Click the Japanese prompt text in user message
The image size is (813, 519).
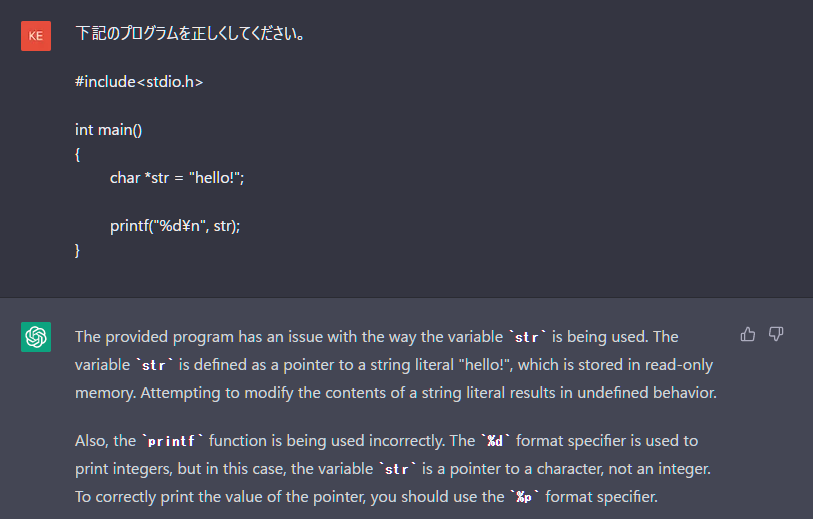(190, 34)
